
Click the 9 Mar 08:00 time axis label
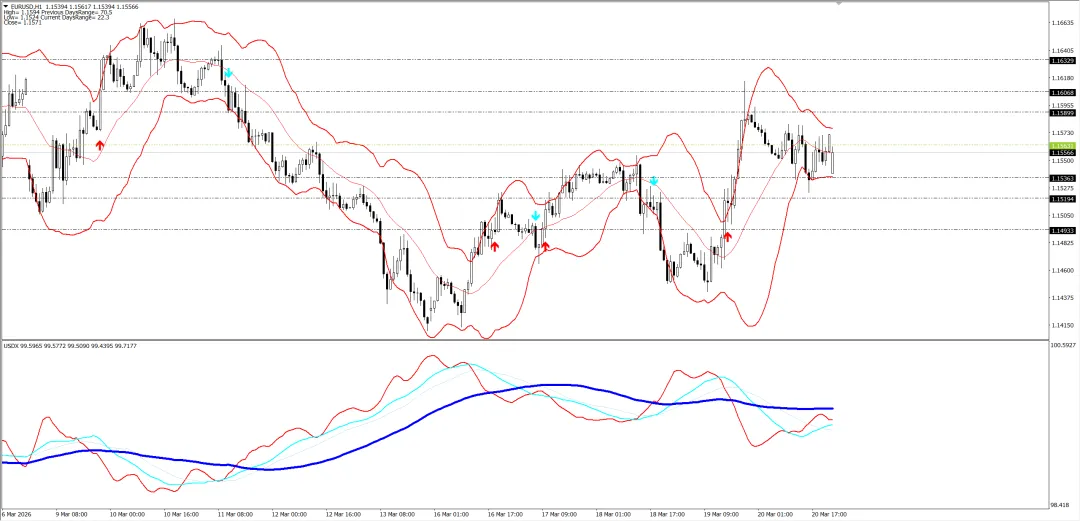[72, 514]
